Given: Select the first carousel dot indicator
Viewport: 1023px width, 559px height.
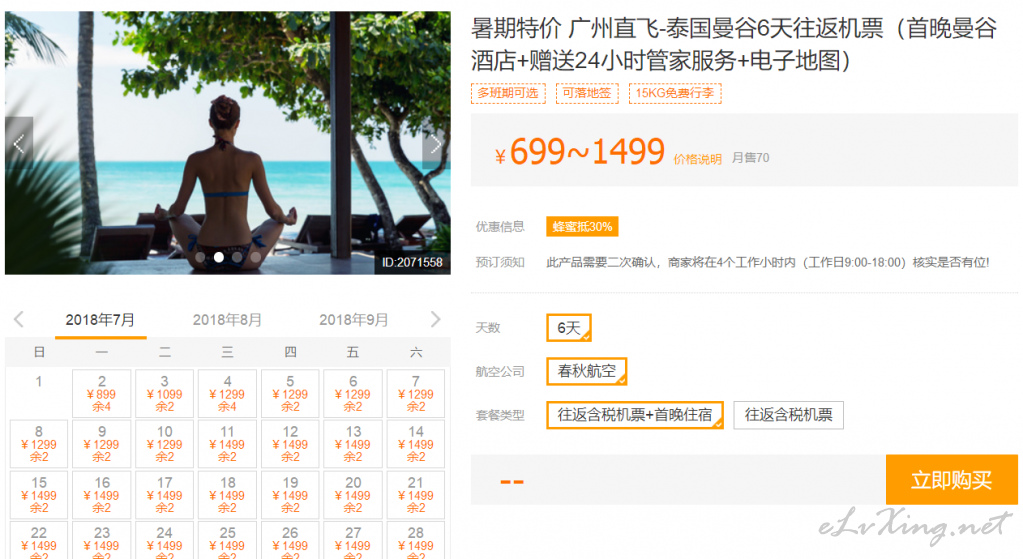Looking at the screenshot, I should pos(200,257).
